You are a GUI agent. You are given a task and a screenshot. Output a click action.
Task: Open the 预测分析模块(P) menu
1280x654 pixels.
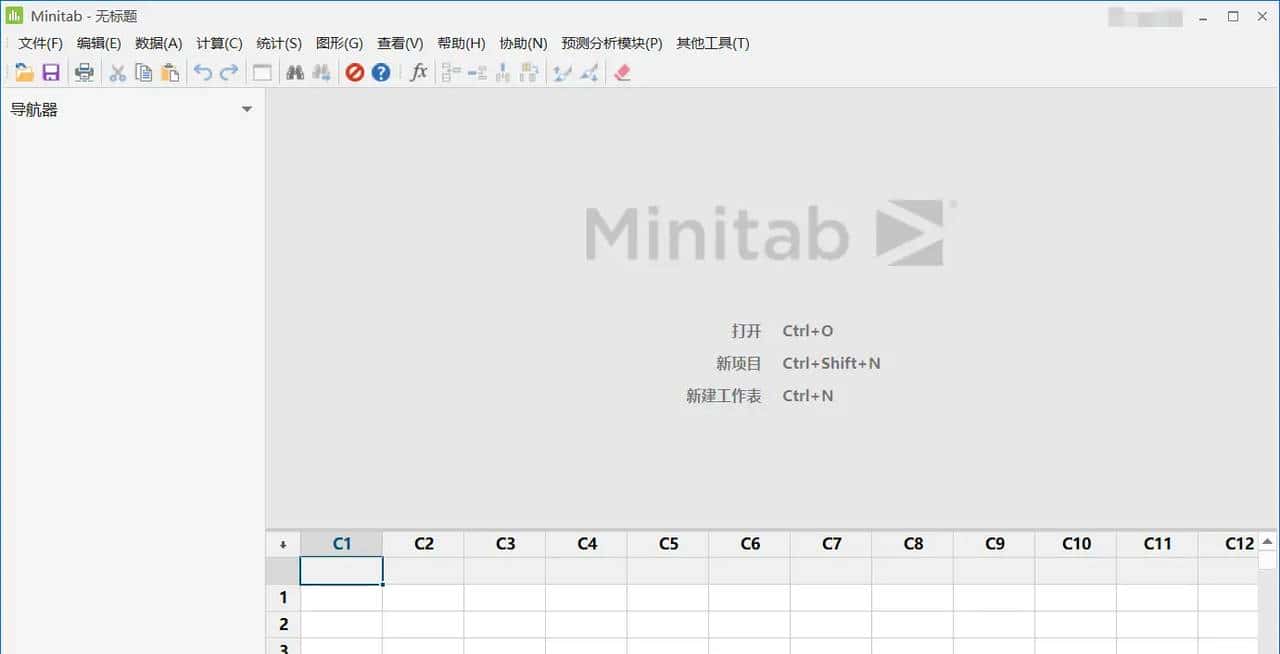tap(611, 43)
